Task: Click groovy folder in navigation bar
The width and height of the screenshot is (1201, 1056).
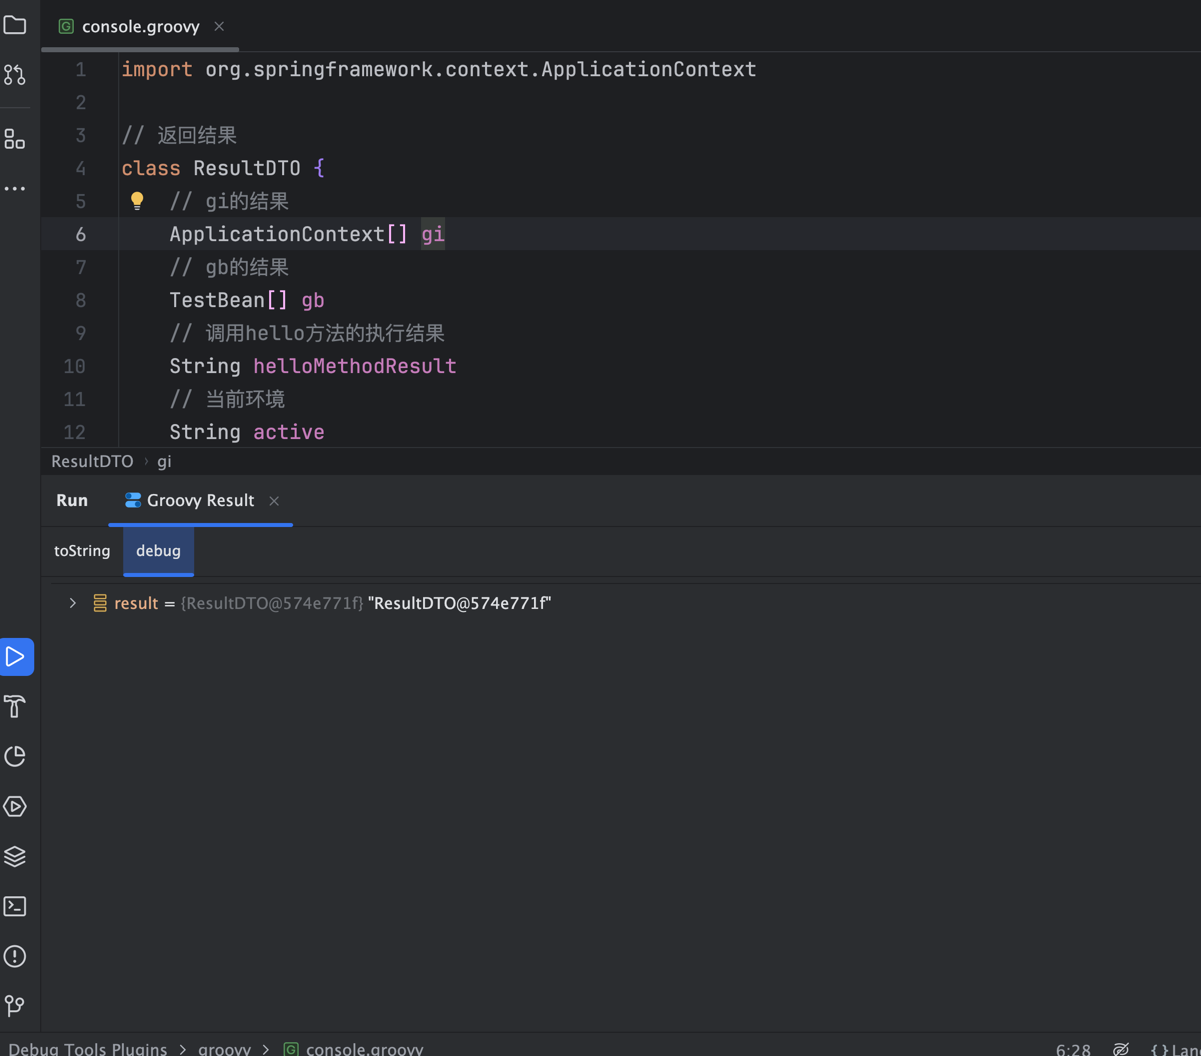Action: [224, 1049]
